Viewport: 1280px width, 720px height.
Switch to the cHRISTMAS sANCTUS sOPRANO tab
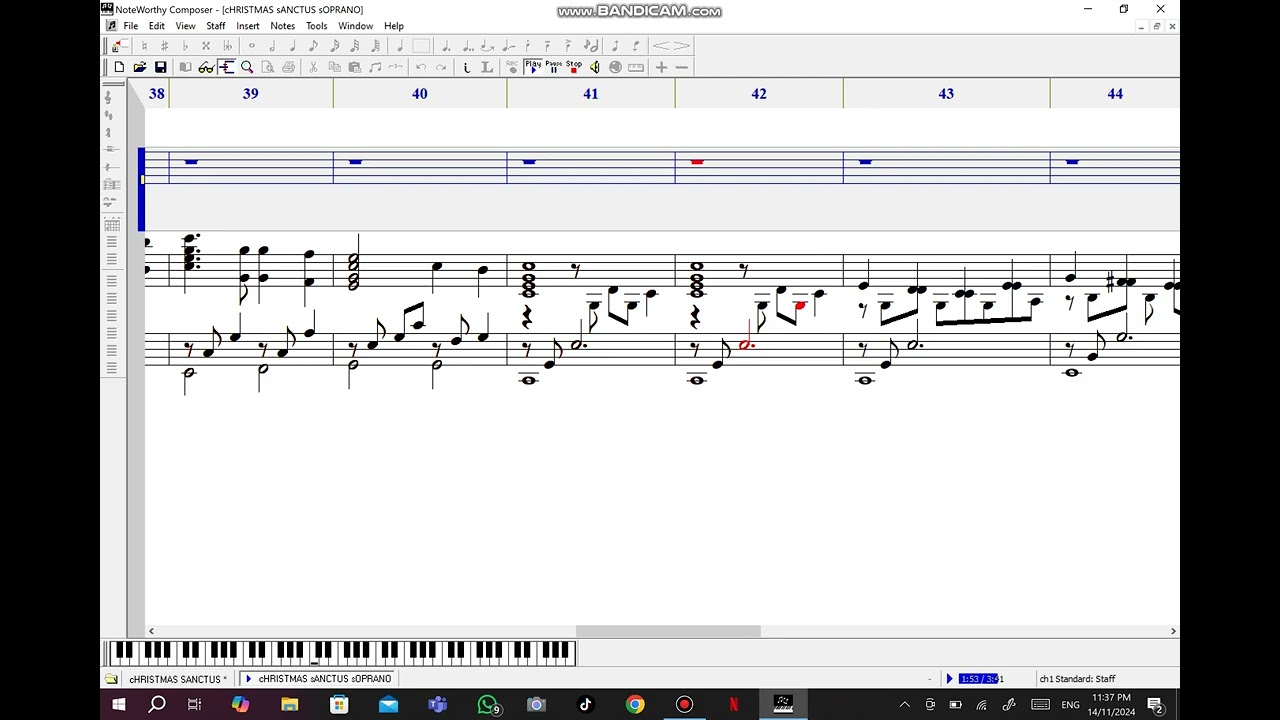coord(319,679)
